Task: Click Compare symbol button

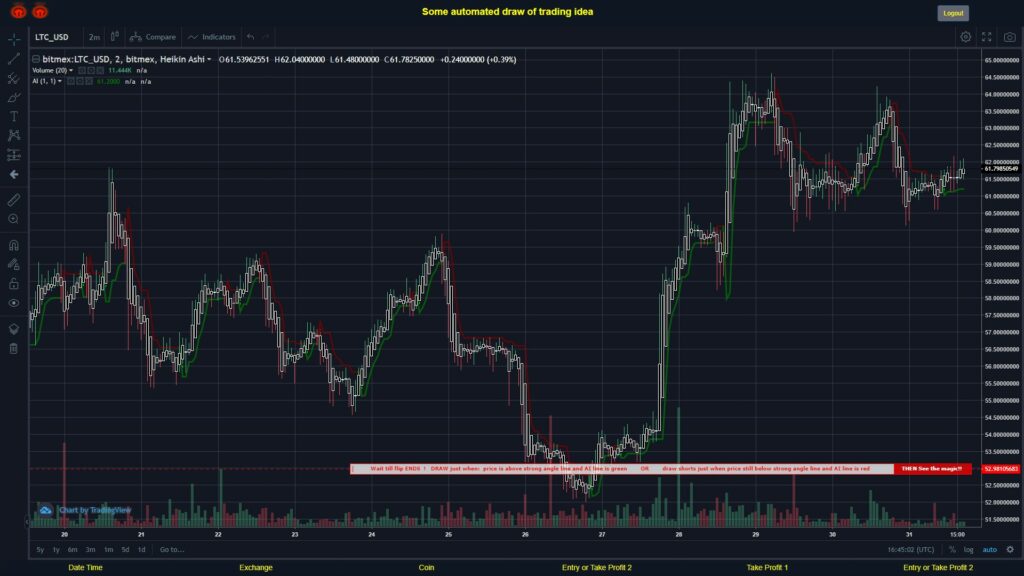Action: coord(153,37)
